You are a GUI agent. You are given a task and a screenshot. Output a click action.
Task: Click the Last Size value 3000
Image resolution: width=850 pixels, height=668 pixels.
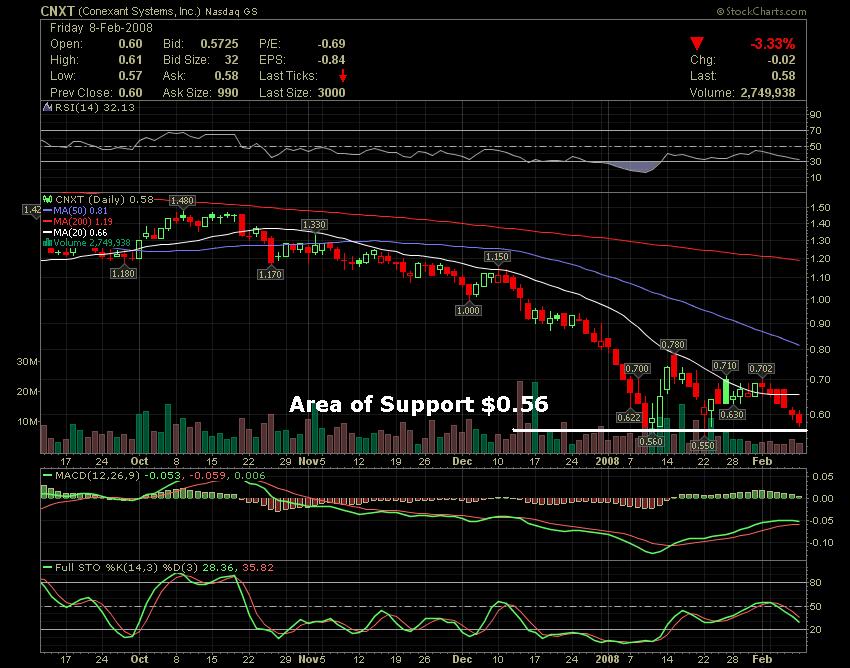pyautogui.click(x=331, y=93)
